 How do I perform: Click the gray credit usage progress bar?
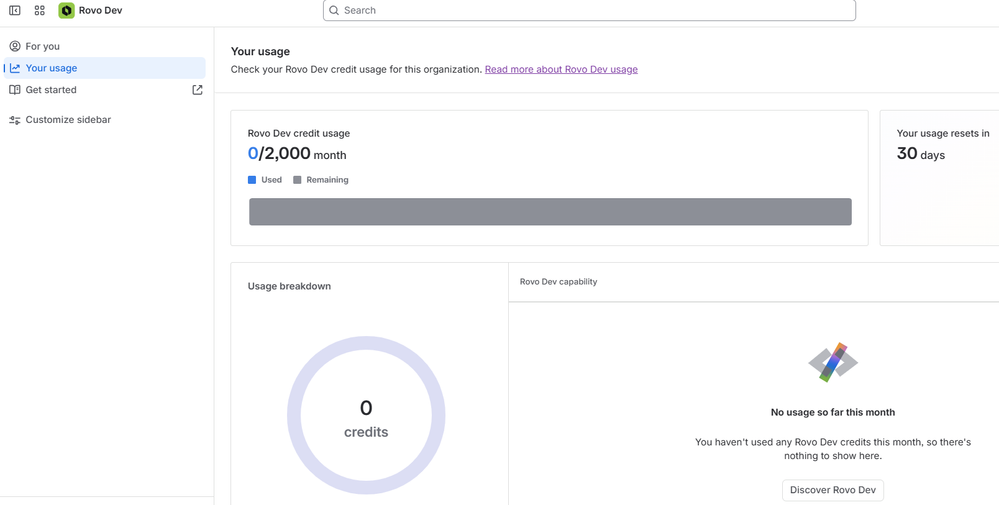coord(550,211)
